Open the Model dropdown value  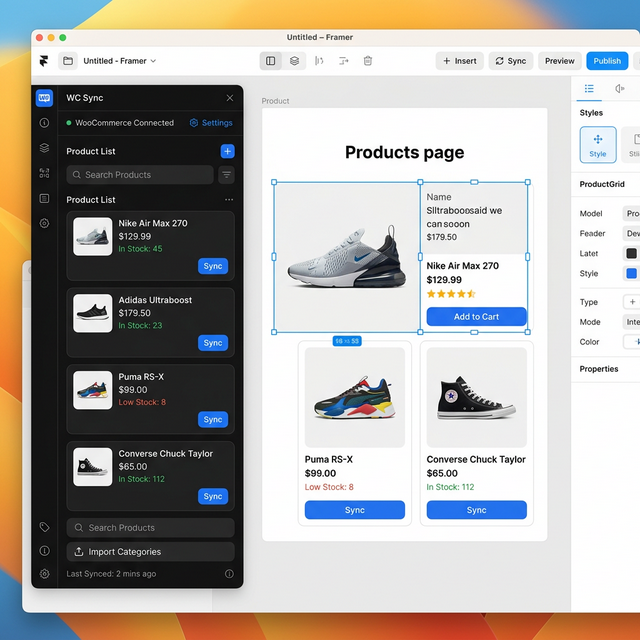coord(631,213)
